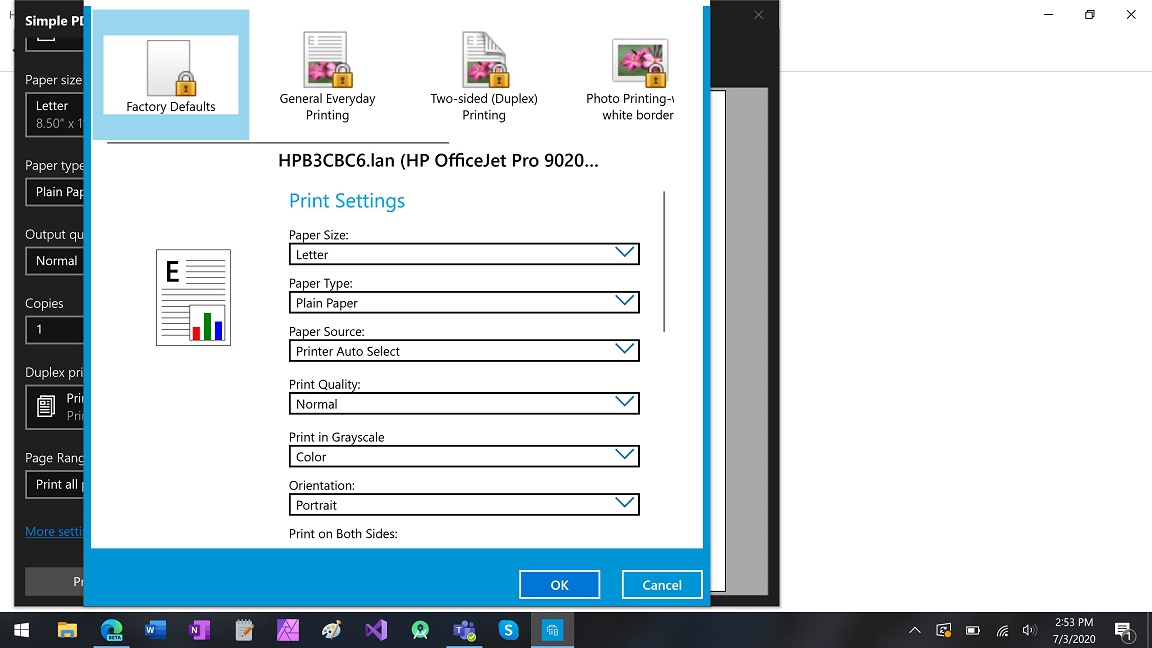Click the print settings vertical scrollbar
The width and height of the screenshot is (1152, 648).
pyautogui.click(x=664, y=262)
